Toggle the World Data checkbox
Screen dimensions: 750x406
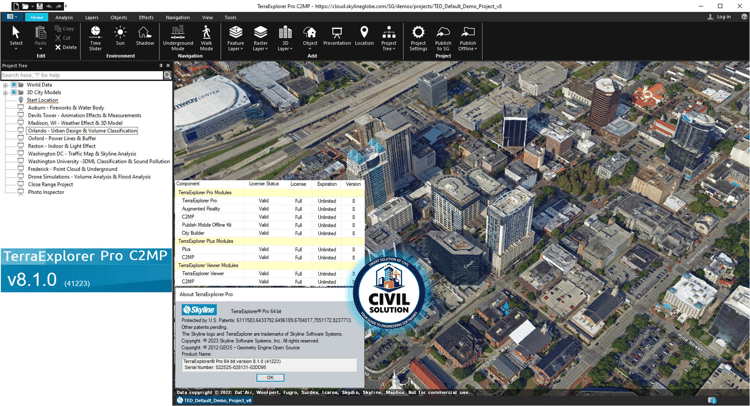14,85
